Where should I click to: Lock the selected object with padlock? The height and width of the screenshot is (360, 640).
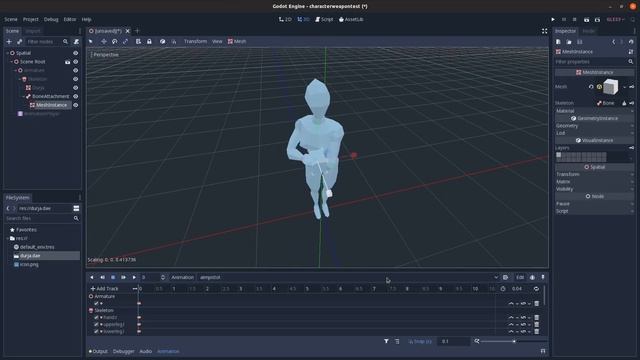click(149, 41)
